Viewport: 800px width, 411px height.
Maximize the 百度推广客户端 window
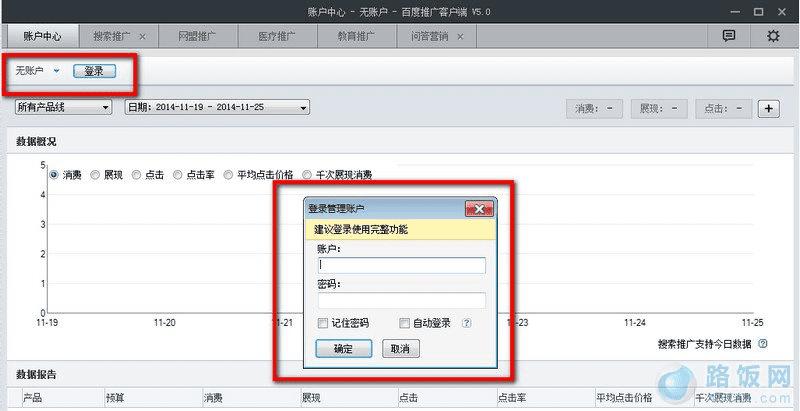pos(759,12)
